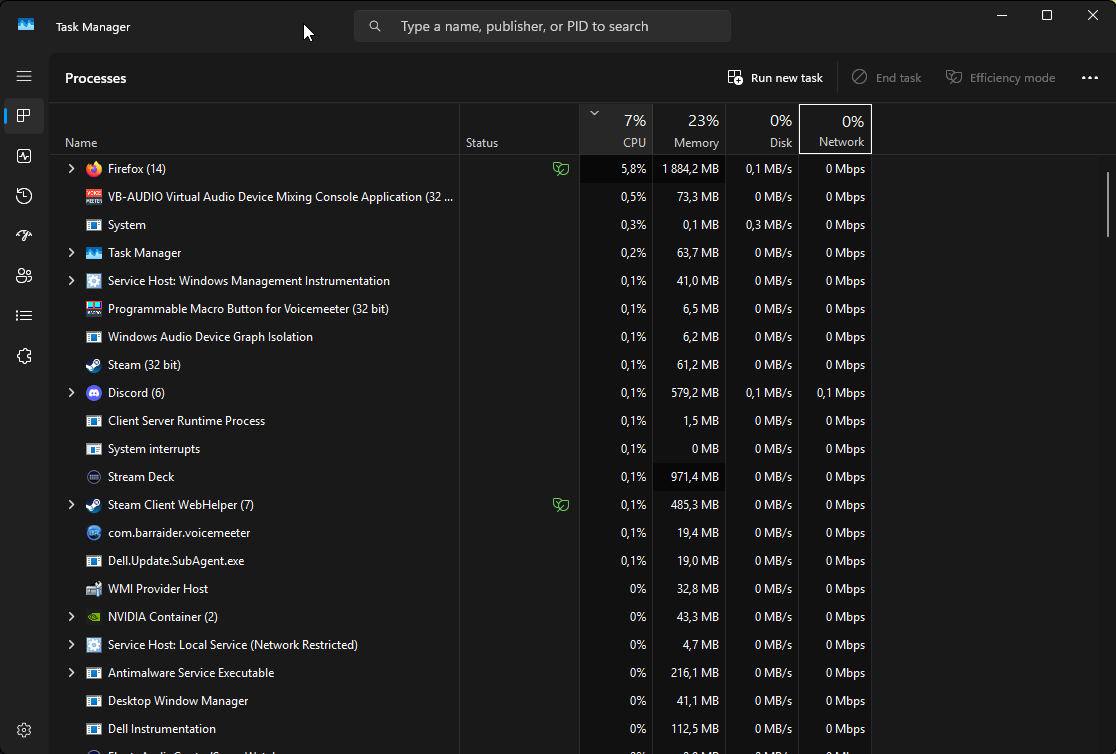Expand Steam Client WebHelper (7) group

71,505
